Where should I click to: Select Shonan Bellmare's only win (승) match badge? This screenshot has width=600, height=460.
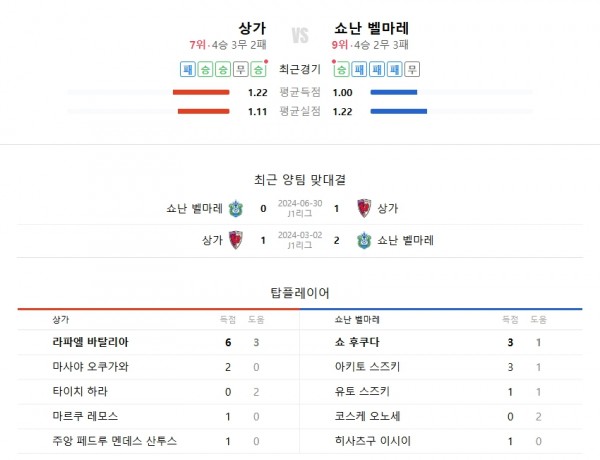pyautogui.click(x=341, y=69)
